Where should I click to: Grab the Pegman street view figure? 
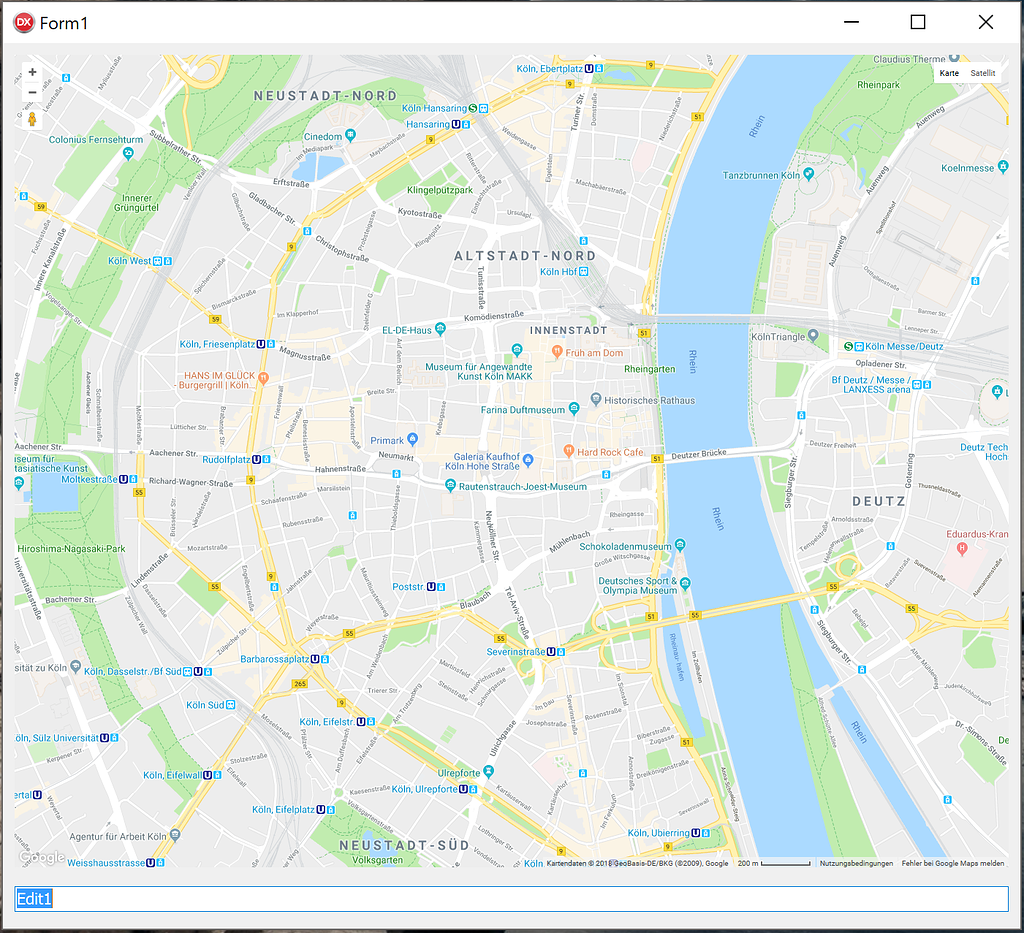31,118
